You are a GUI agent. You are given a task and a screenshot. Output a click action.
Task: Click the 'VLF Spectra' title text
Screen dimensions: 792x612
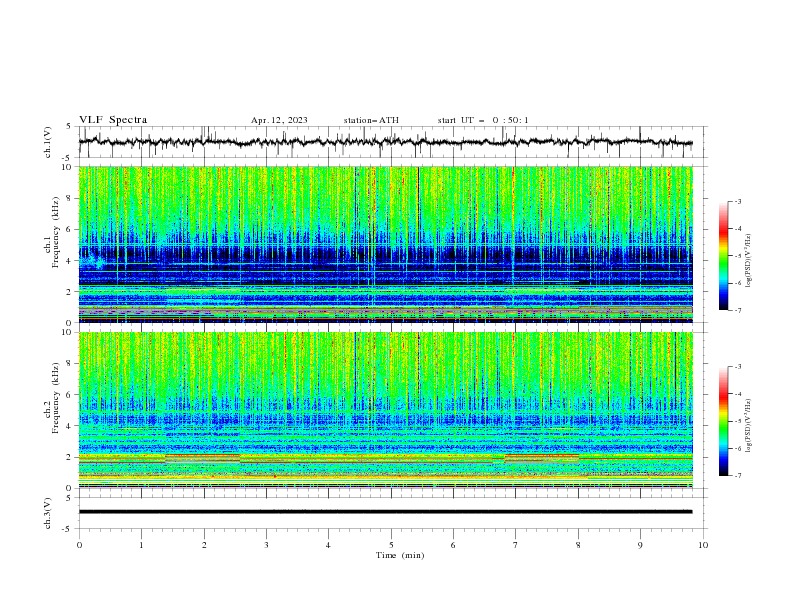tap(113, 120)
